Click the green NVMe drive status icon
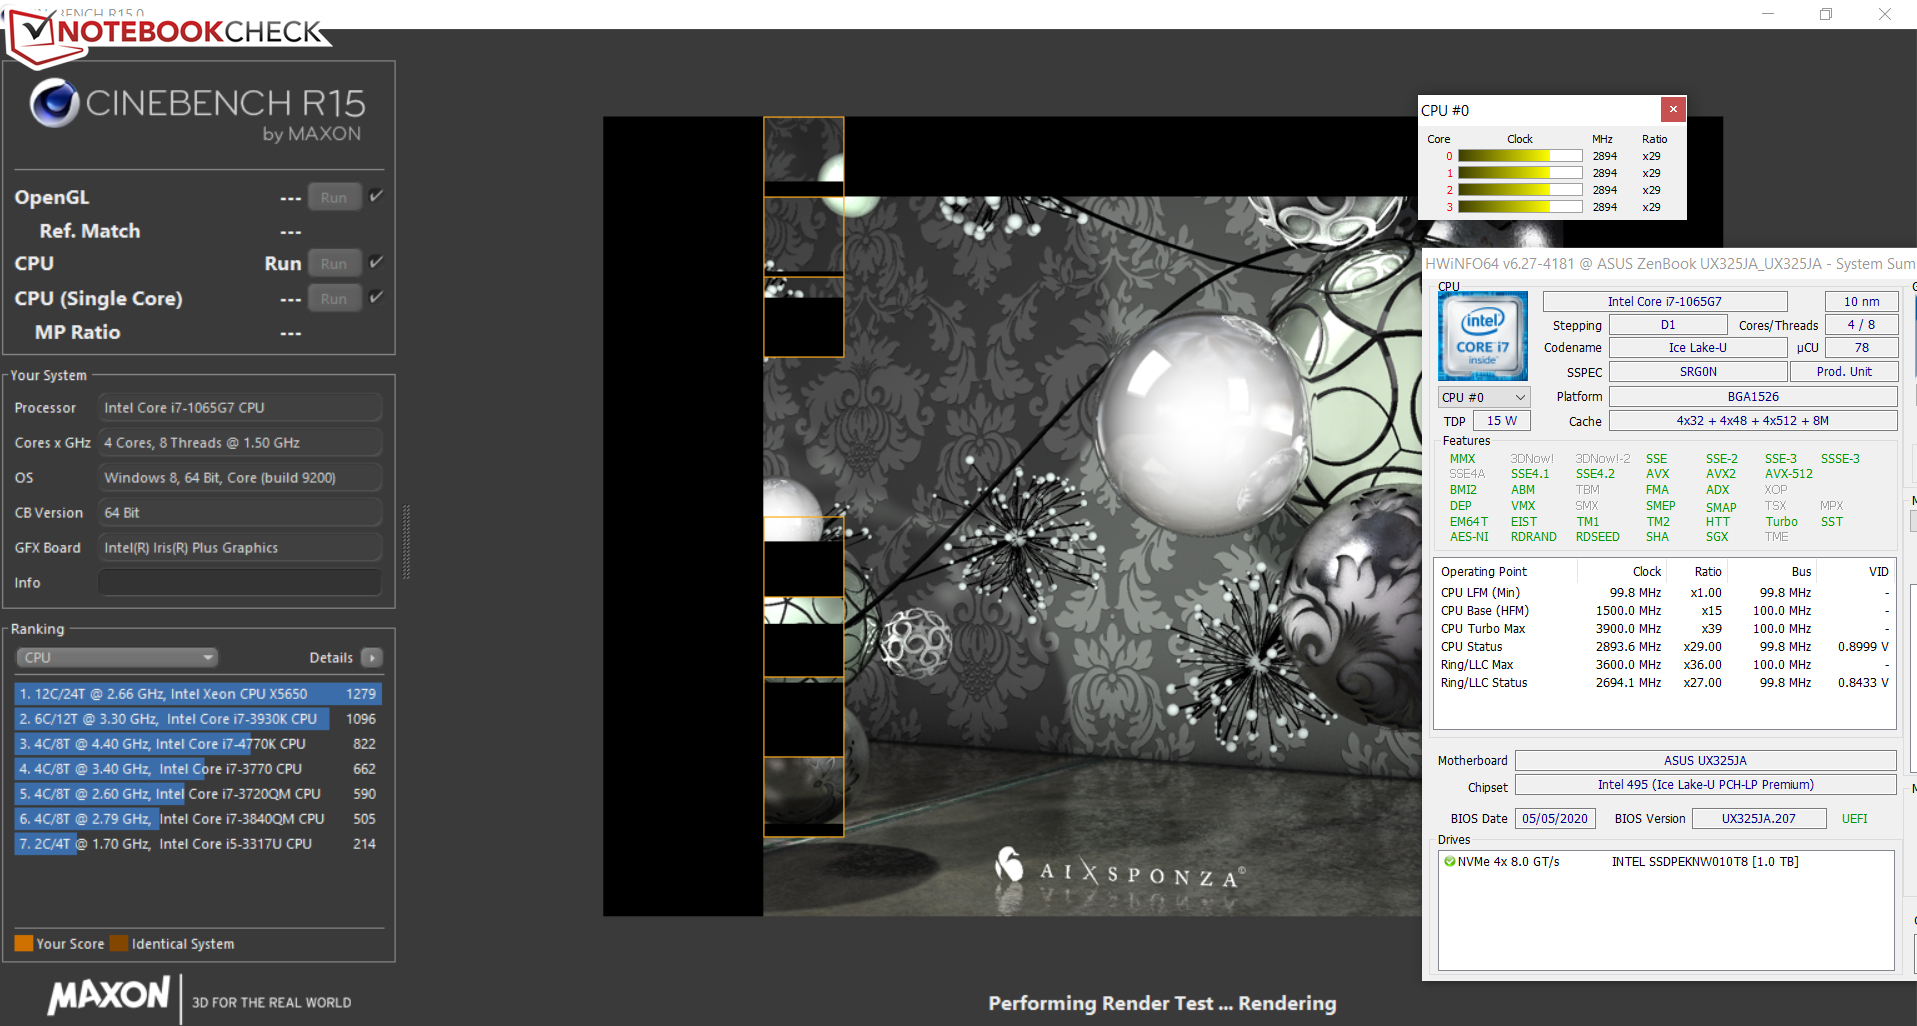This screenshot has width=1917, height=1026. coord(1449,861)
